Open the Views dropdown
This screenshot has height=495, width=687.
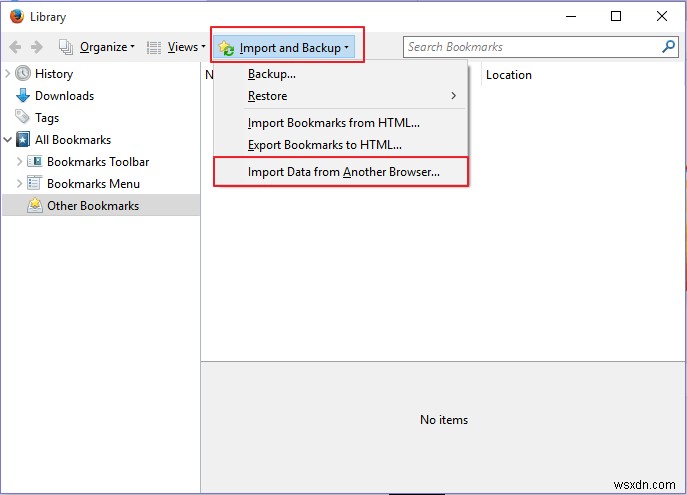[x=176, y=47]
